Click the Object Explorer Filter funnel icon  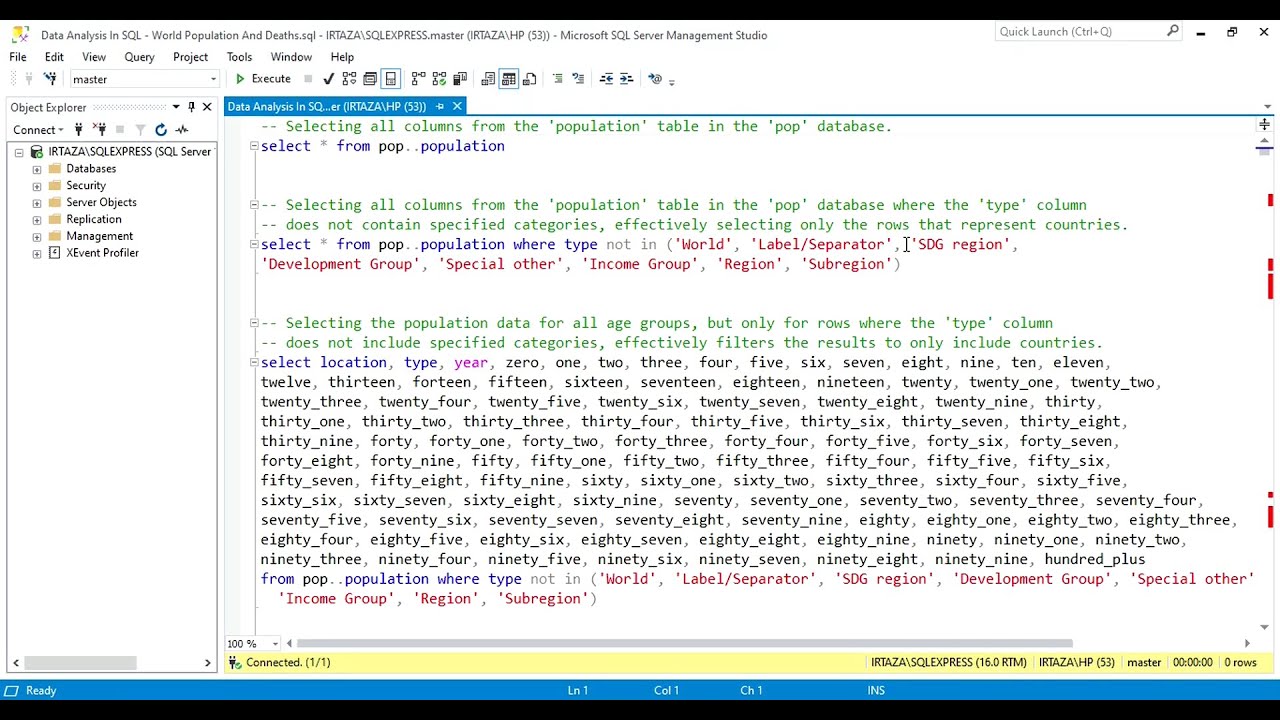click(x=140, y=129)
